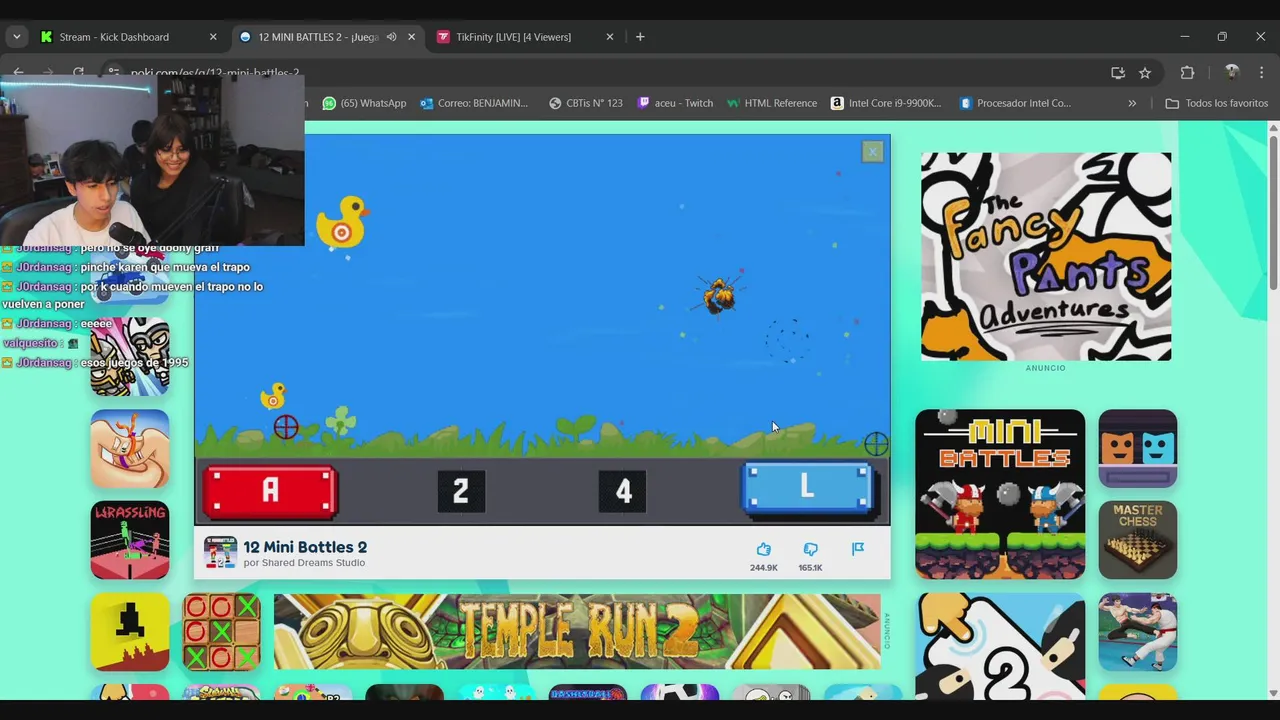Open the Procesador Intel Co... bookmark
The width and height of the screenshot is (1280, 720).
tap(1015, 103)
